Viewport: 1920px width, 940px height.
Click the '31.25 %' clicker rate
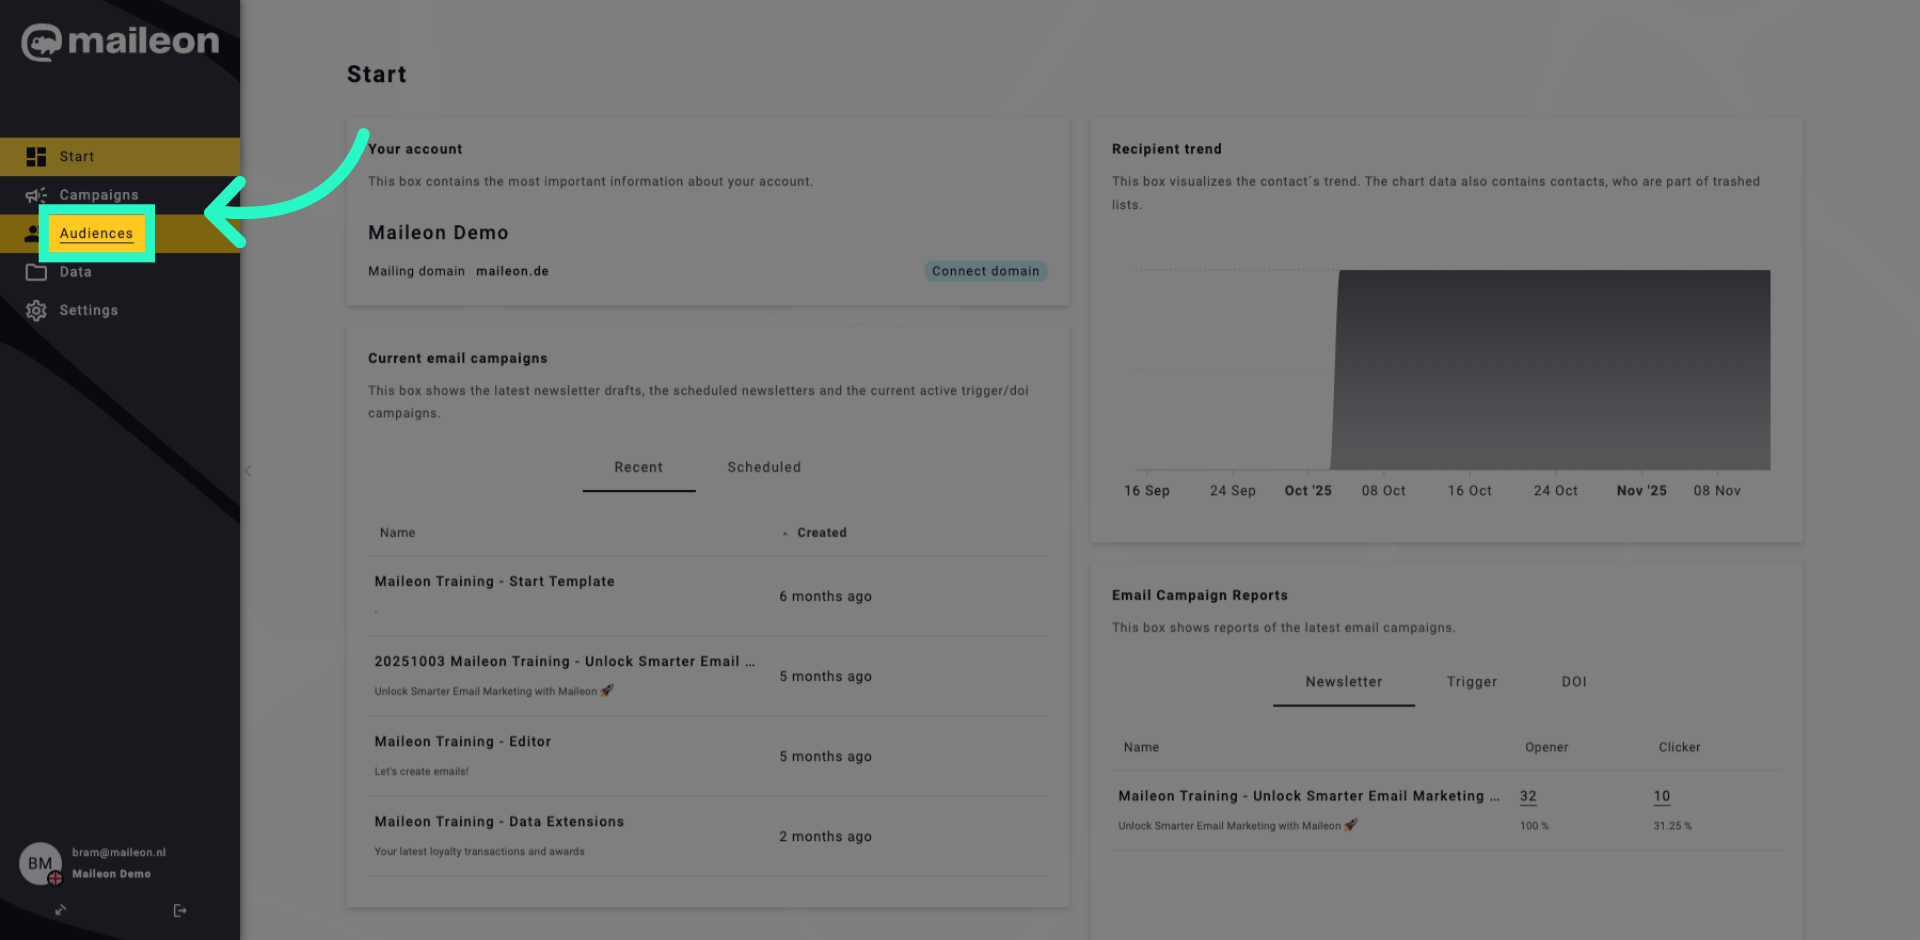[x=1672, y=826]
